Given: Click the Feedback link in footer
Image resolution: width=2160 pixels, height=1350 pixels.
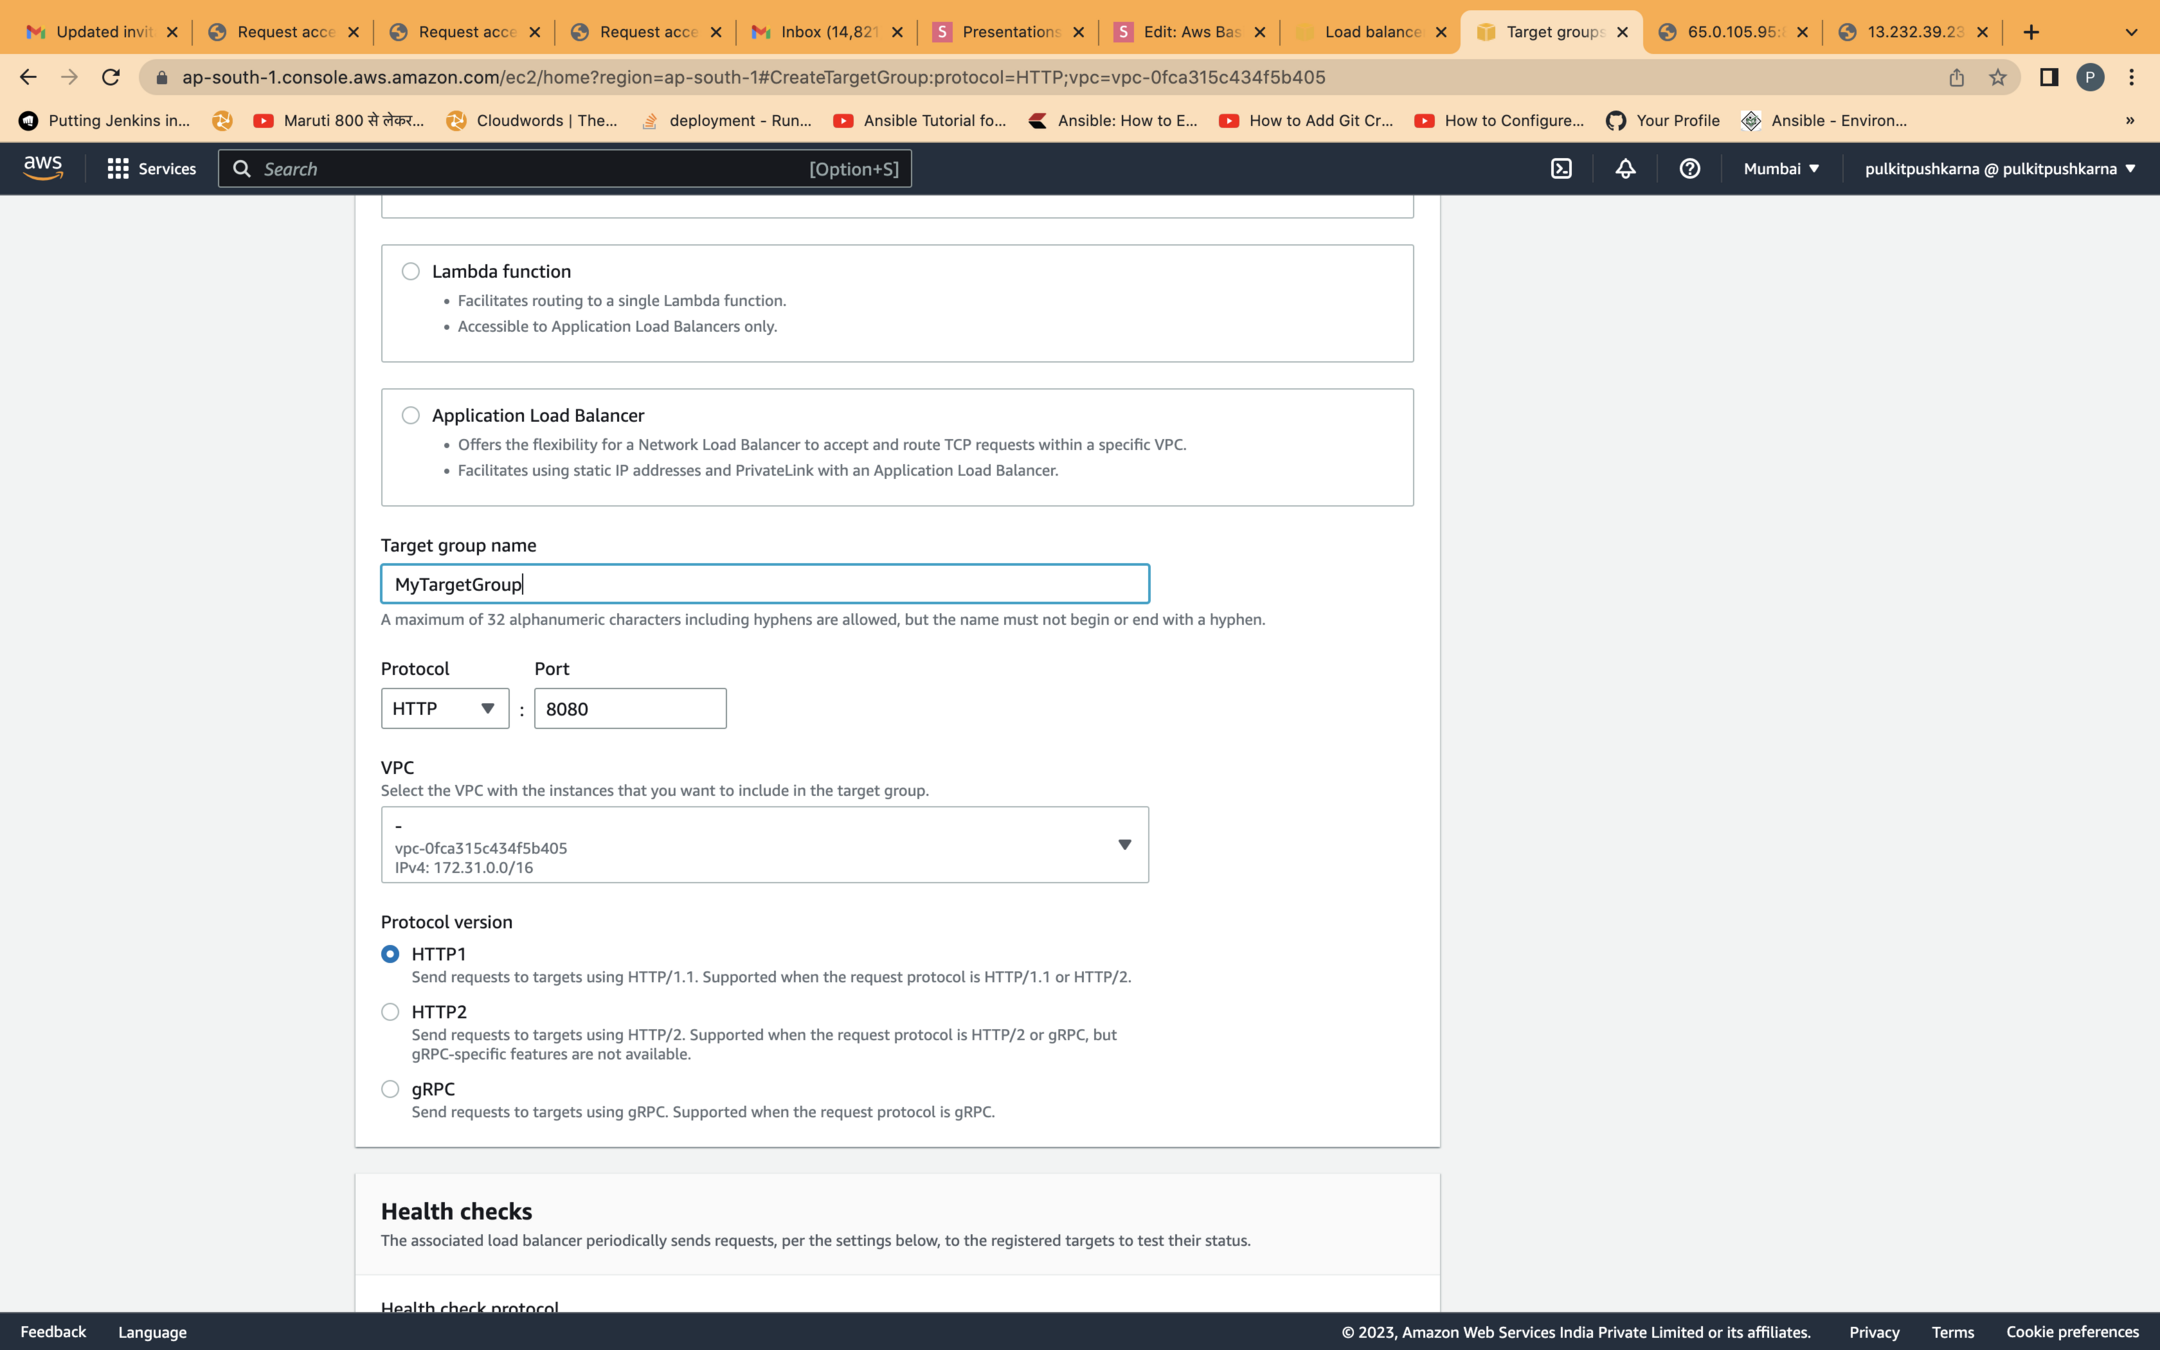Looking at the screenshot, I should coord(53,1332).
